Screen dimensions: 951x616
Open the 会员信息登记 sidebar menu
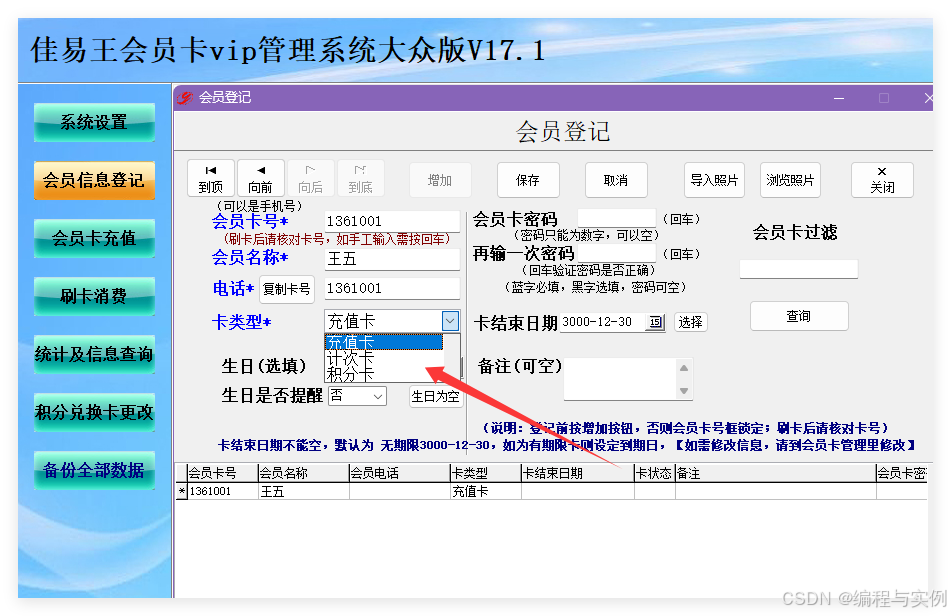tap(94, 181)
